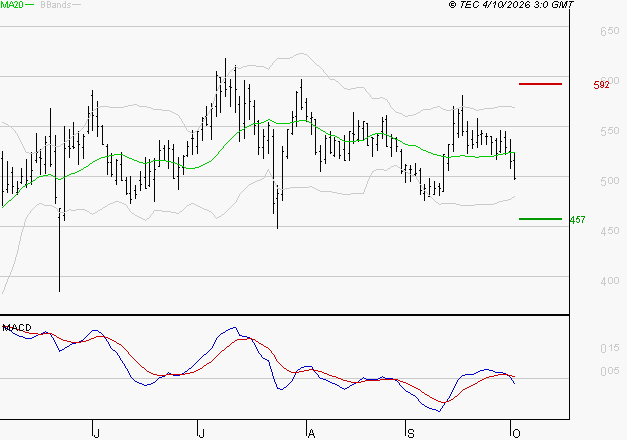
Task: Click the A month marker
Action: [312, 434]
